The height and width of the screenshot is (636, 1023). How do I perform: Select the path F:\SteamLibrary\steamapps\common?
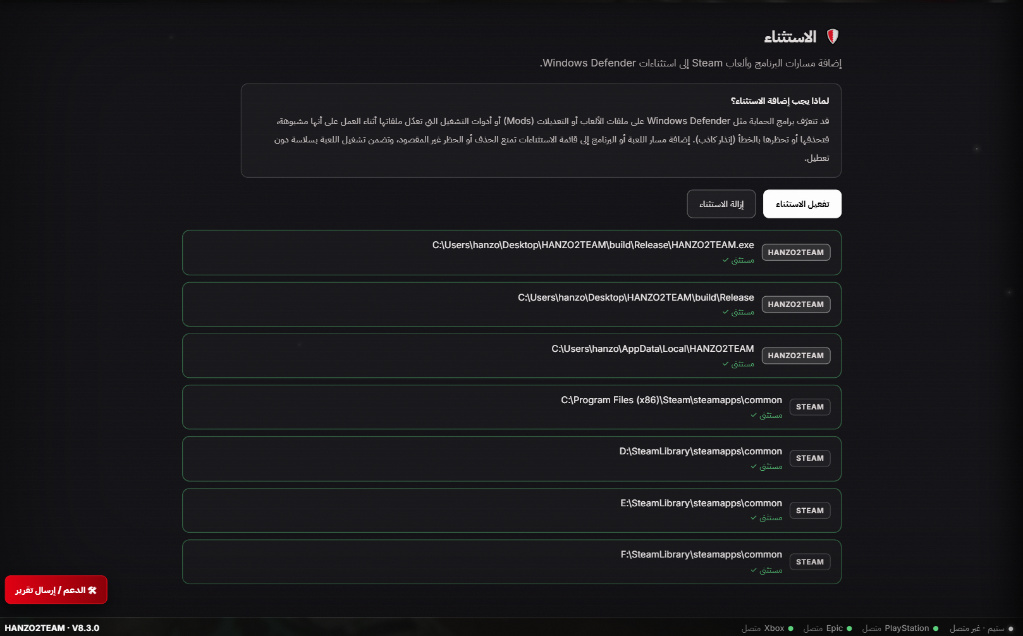click(701, 554)
